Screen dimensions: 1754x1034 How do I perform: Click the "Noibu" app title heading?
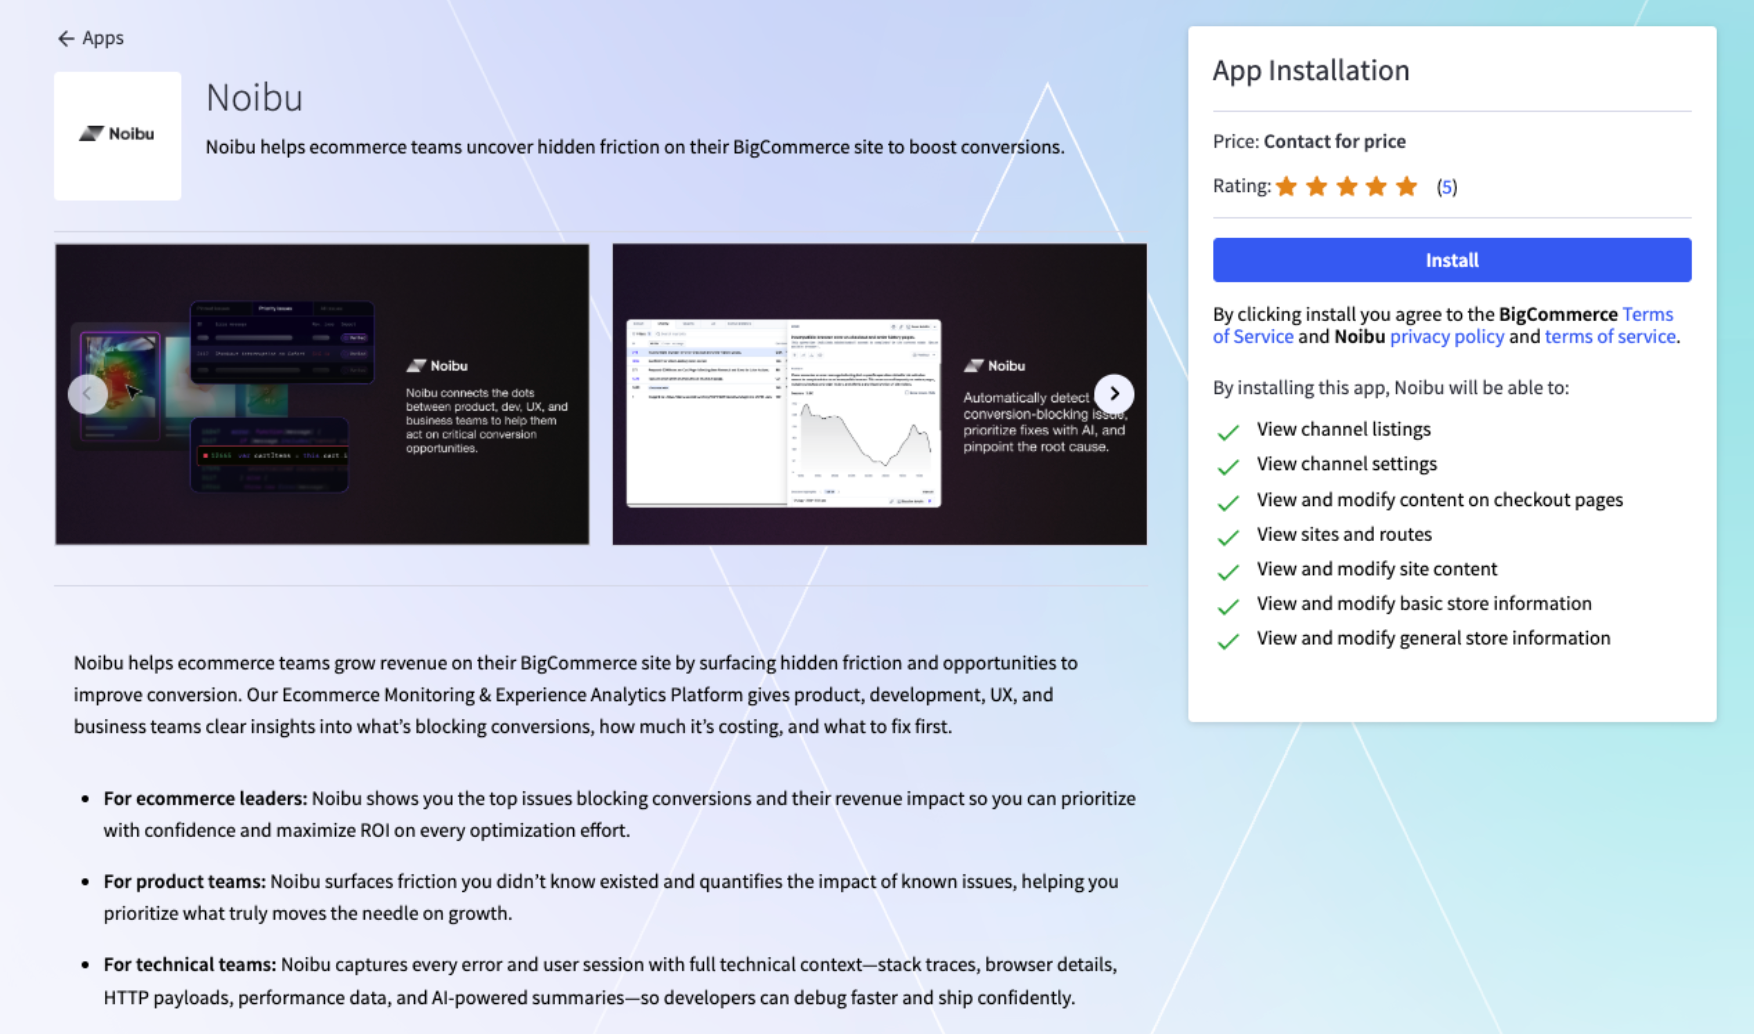click(x=254, y=98)
